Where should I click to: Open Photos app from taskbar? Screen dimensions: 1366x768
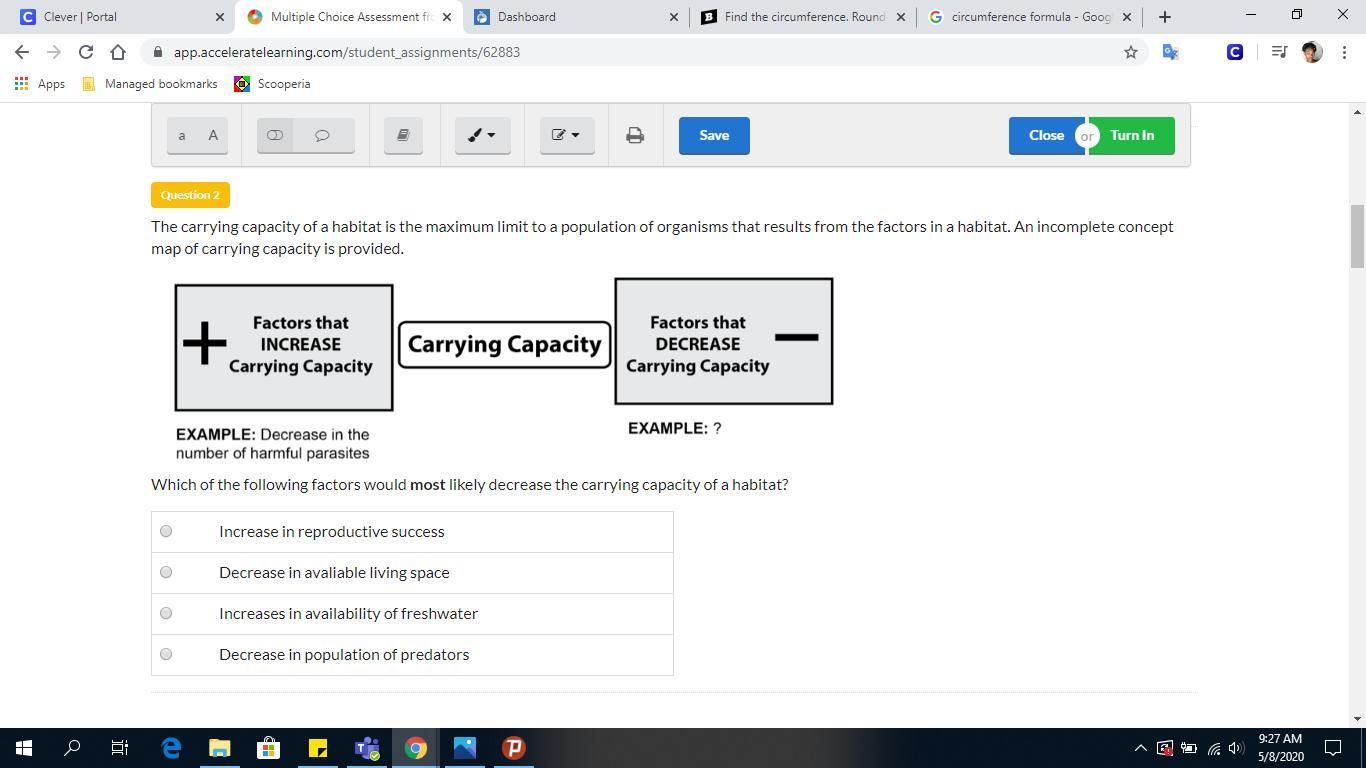click(465, 748)
